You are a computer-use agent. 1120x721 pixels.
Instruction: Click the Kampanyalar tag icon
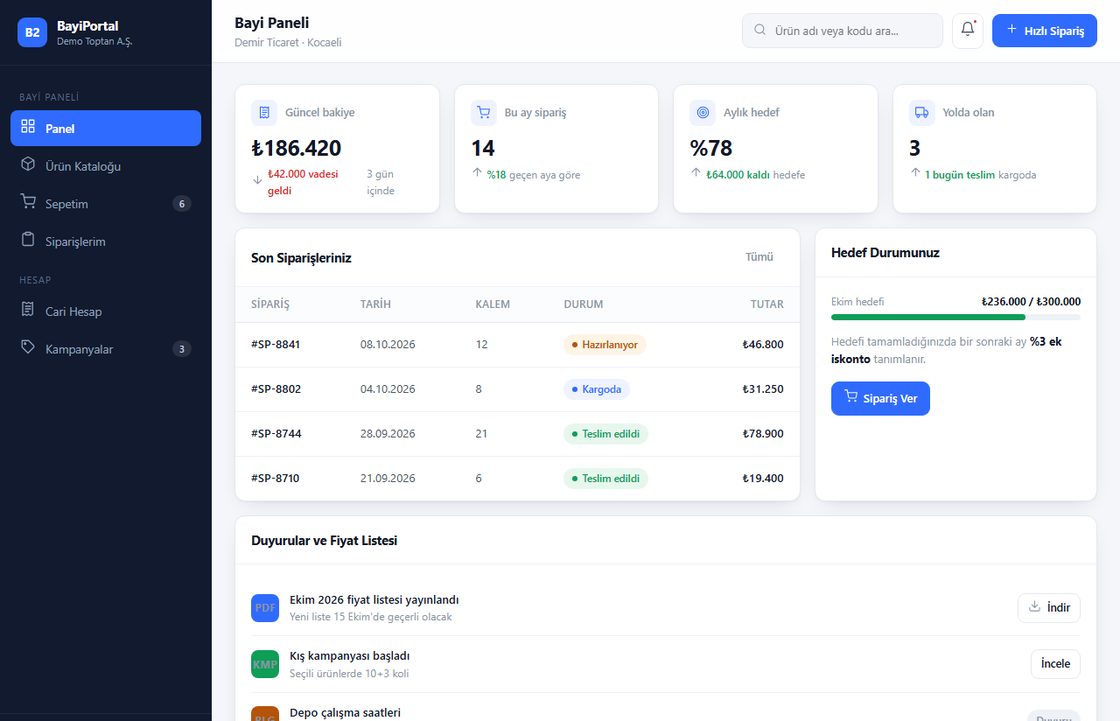click(x=28, y=347)
